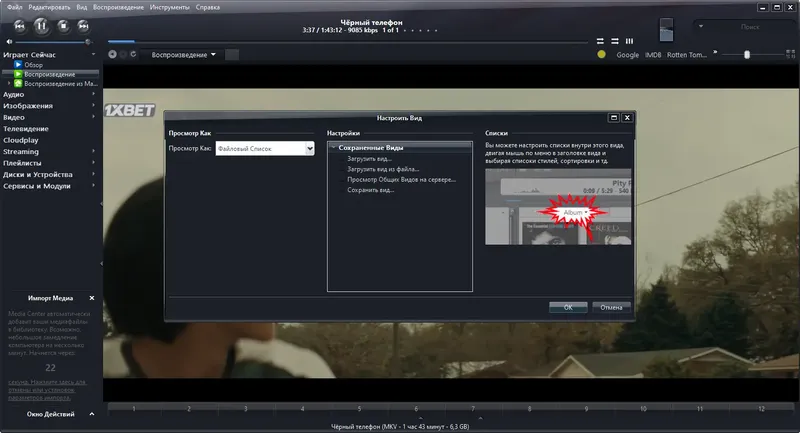This screenshot has height=433, width=800.
Task: Click OK in Настроить Вид dialog
Action: coord(568,308)
